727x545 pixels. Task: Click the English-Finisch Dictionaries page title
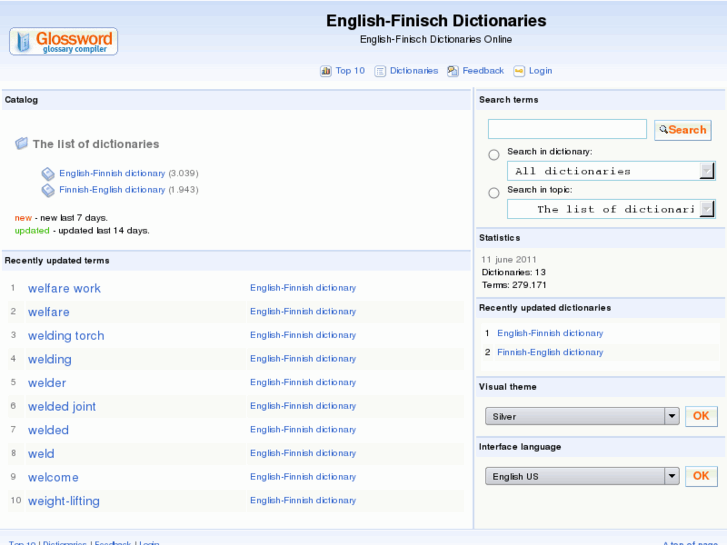[436, 21]
